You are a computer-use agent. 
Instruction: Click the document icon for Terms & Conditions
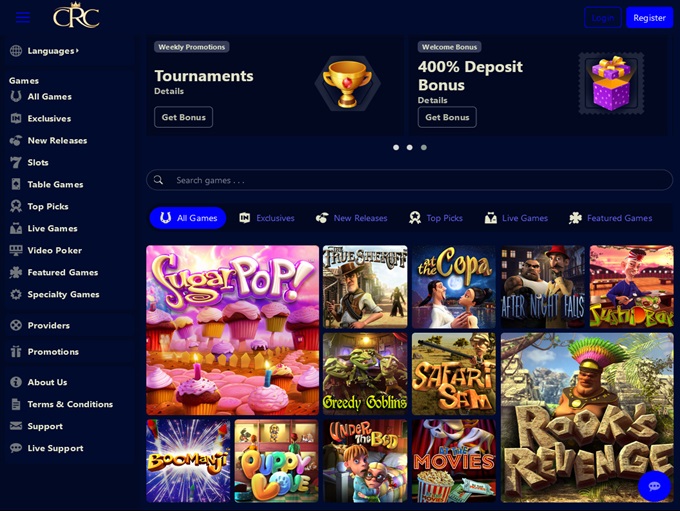click(x=16, y=404)
